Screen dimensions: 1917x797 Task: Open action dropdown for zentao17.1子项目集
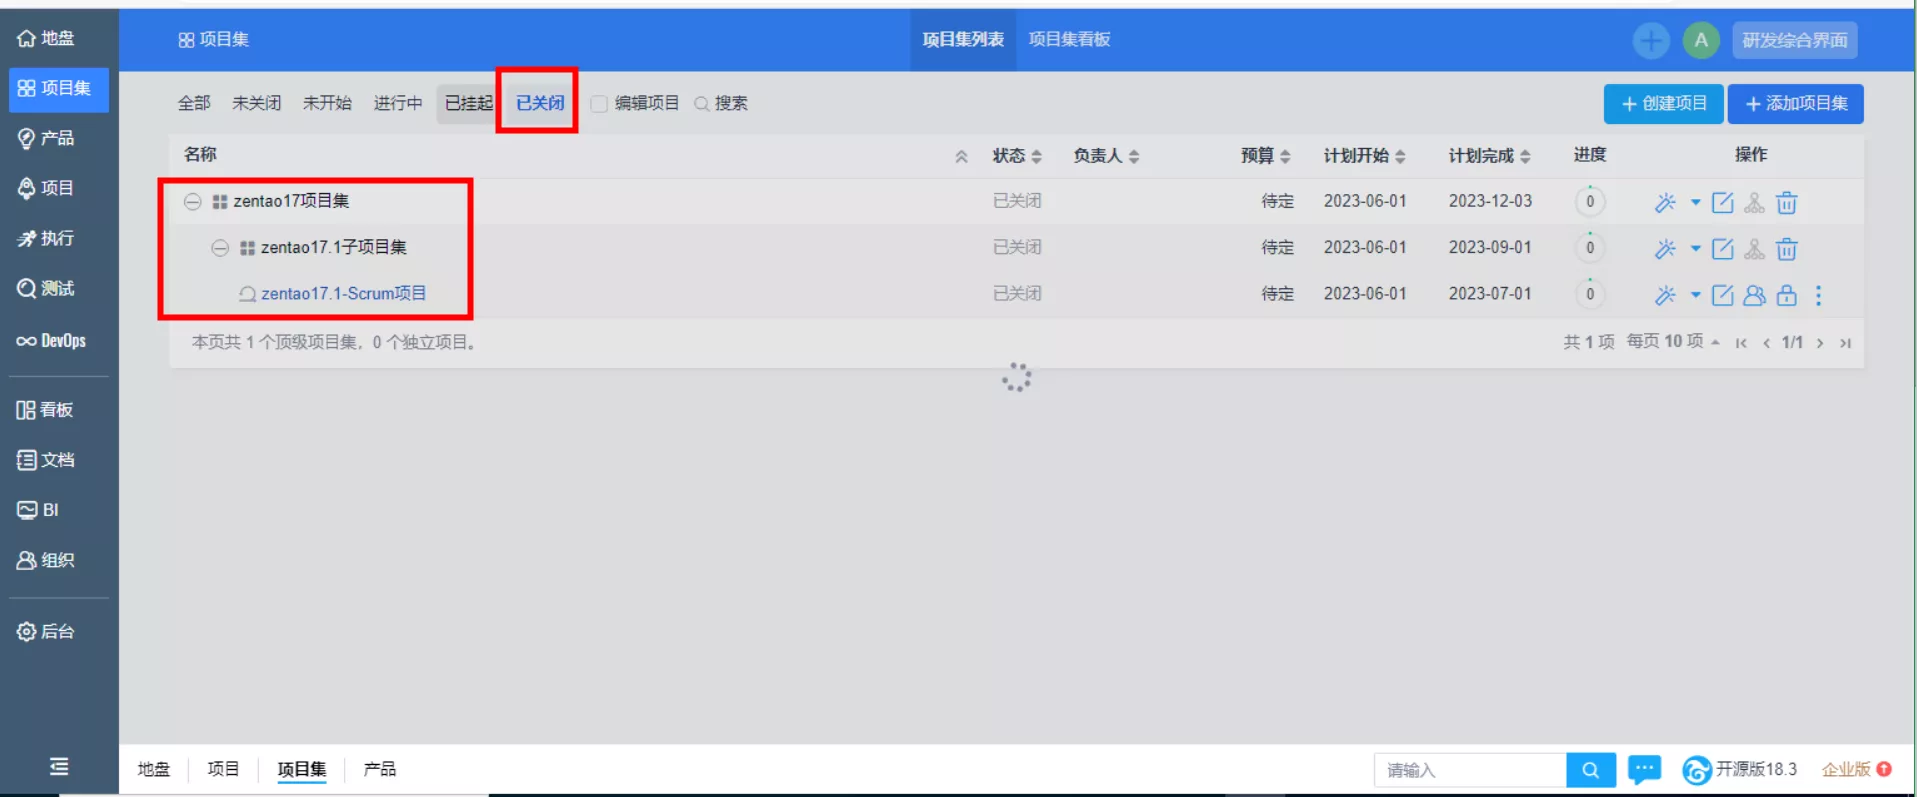coord(1695,249)
